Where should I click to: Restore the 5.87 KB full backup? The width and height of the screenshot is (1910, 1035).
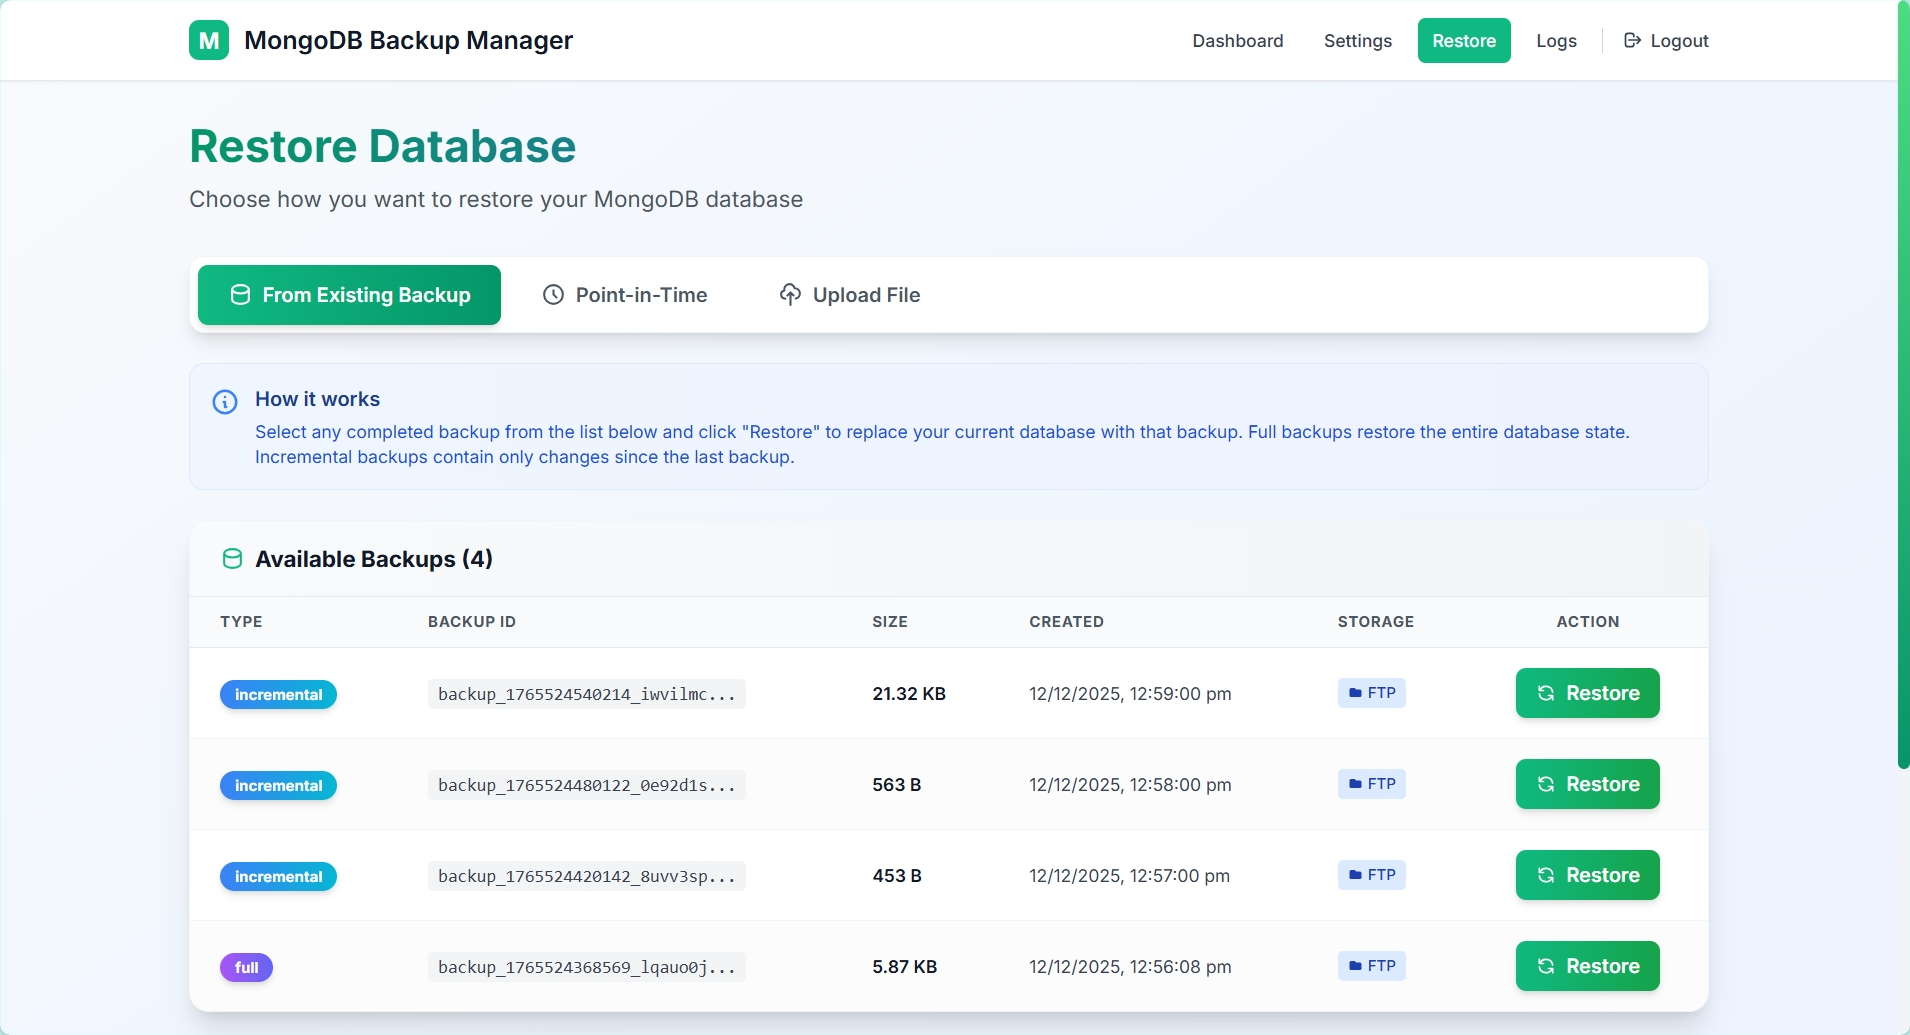point(1587,966)
